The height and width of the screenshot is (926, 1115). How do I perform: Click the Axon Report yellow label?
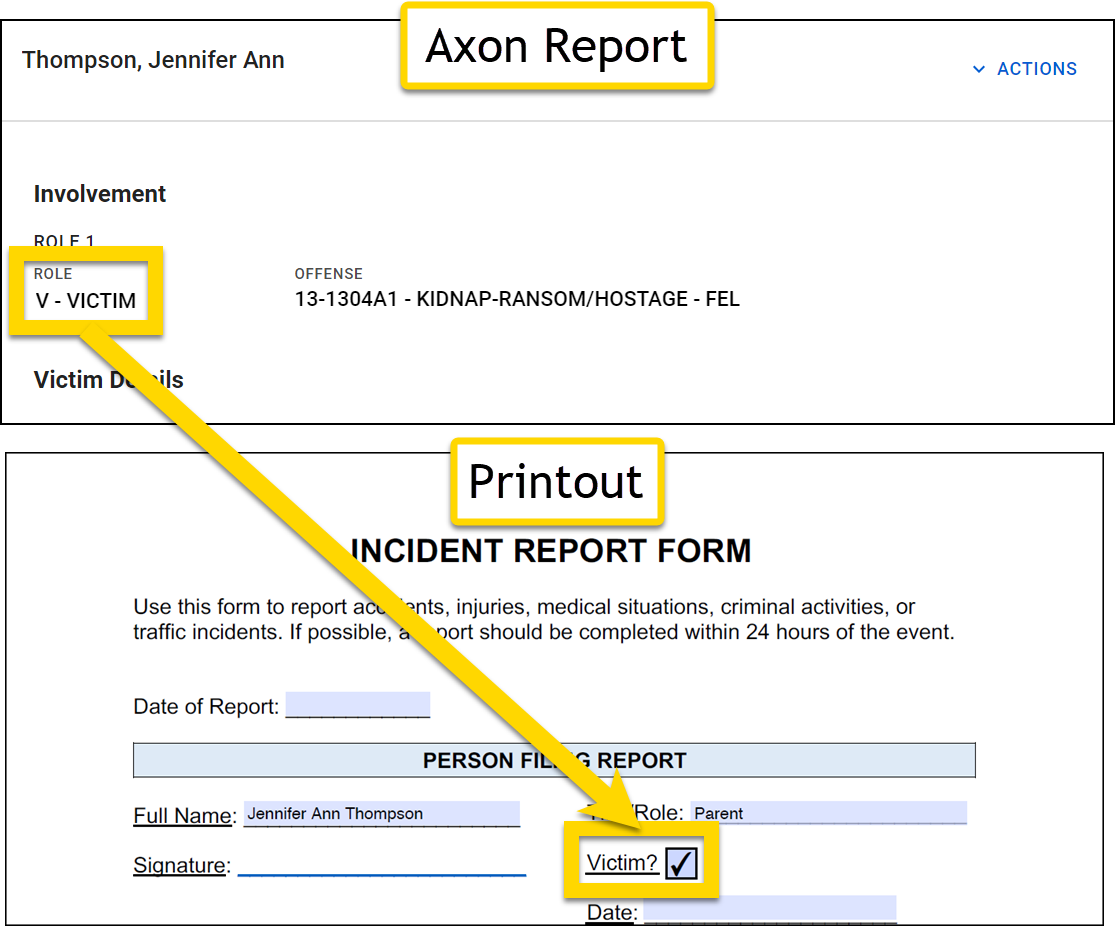click(x=556, y=46)
